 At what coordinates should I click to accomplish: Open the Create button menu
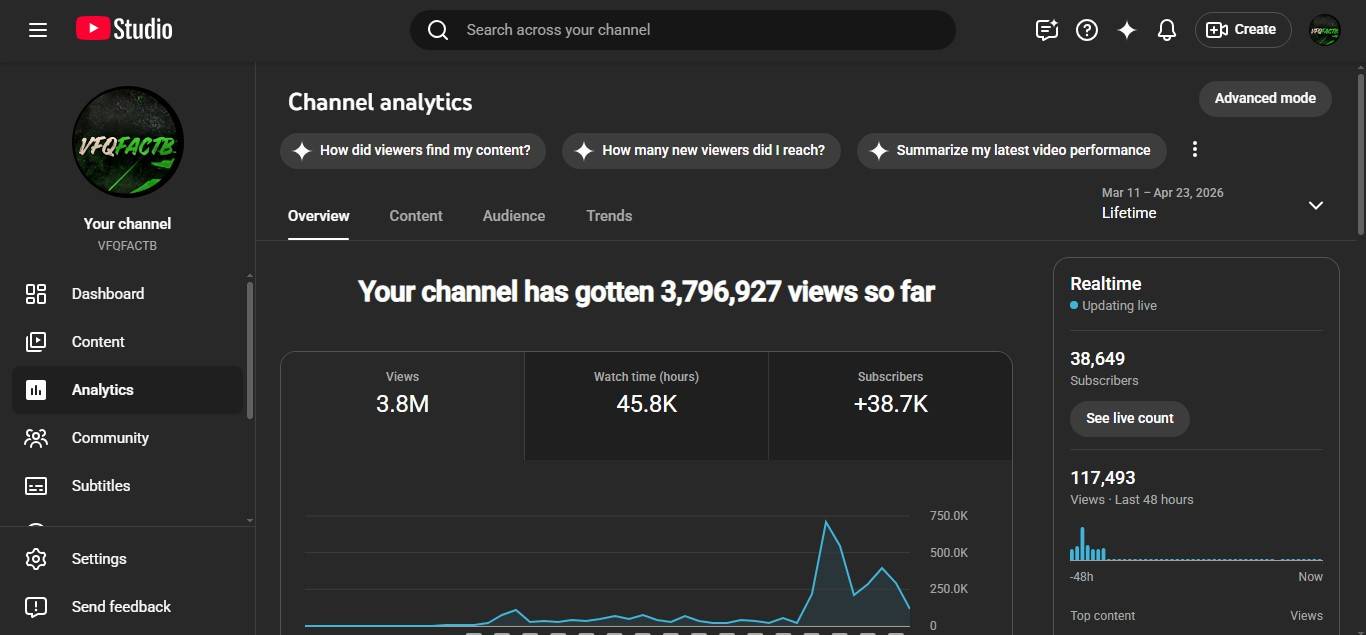pyautogui.click(x=1242, y=30)
